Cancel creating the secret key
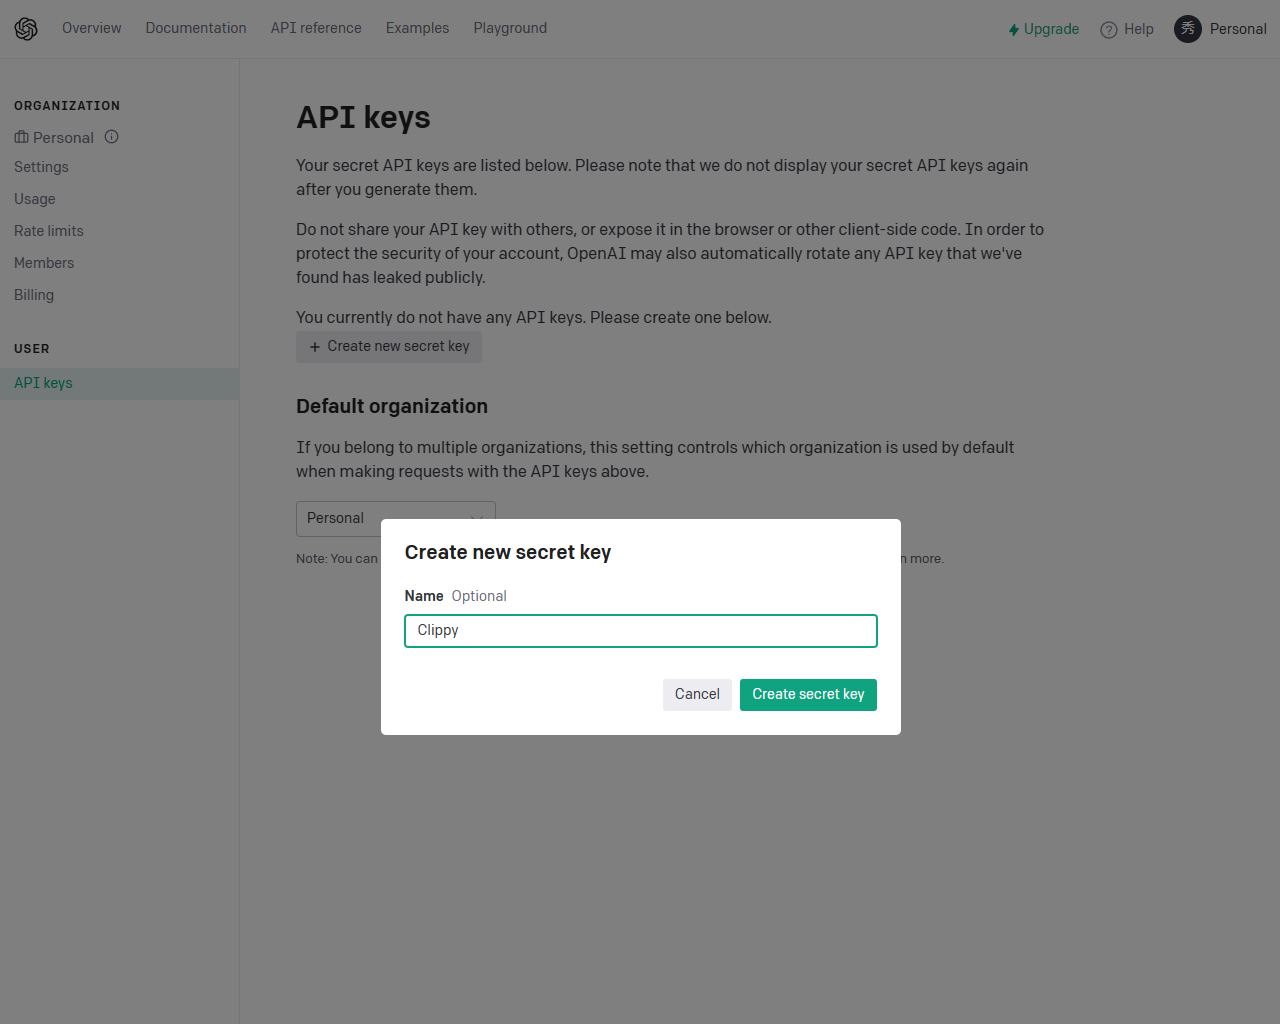This screenshot has width=1280, height=1024. [x=697, y=694]
